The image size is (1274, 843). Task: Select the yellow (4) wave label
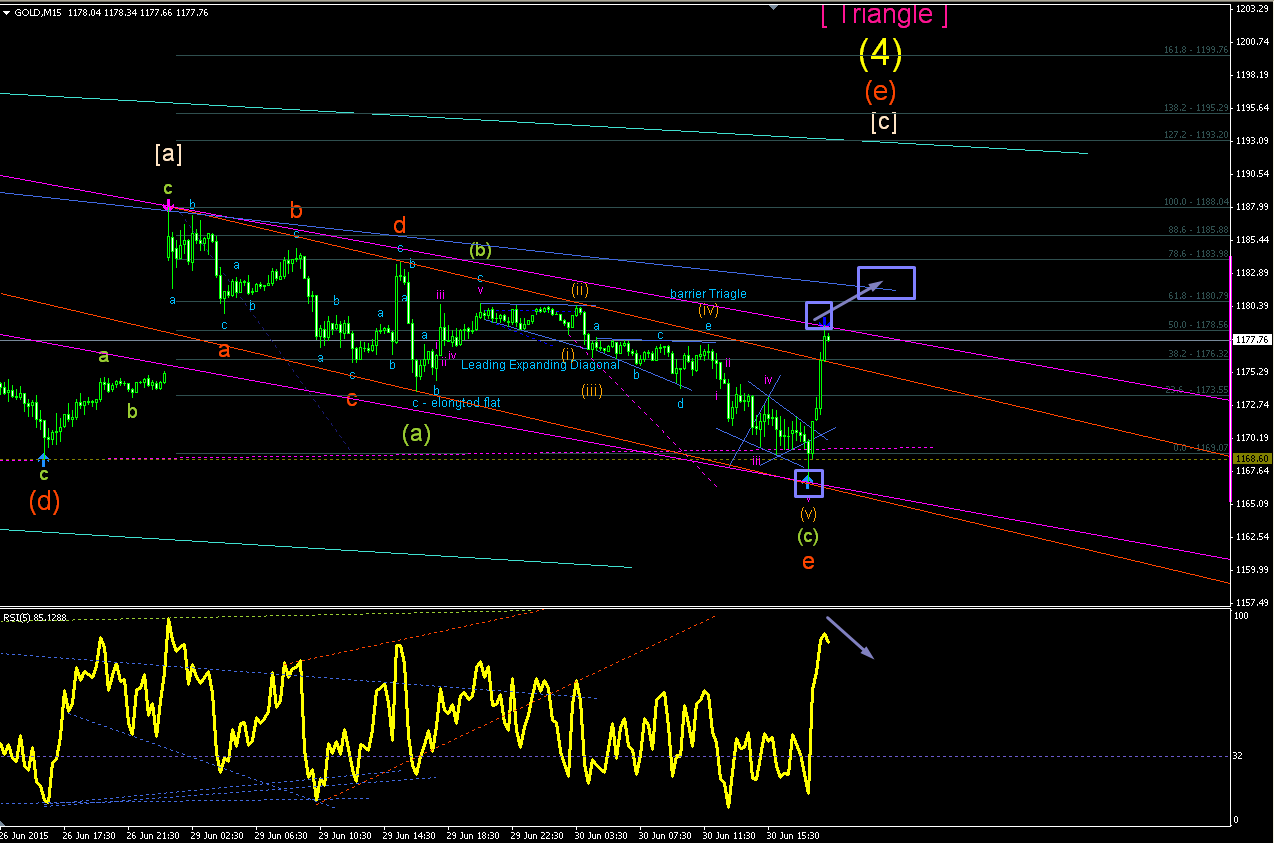880,54
